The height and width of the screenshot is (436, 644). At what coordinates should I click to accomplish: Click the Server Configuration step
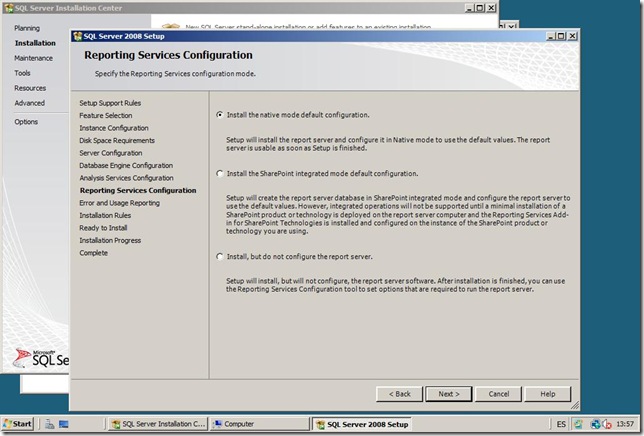coord(110,153)
